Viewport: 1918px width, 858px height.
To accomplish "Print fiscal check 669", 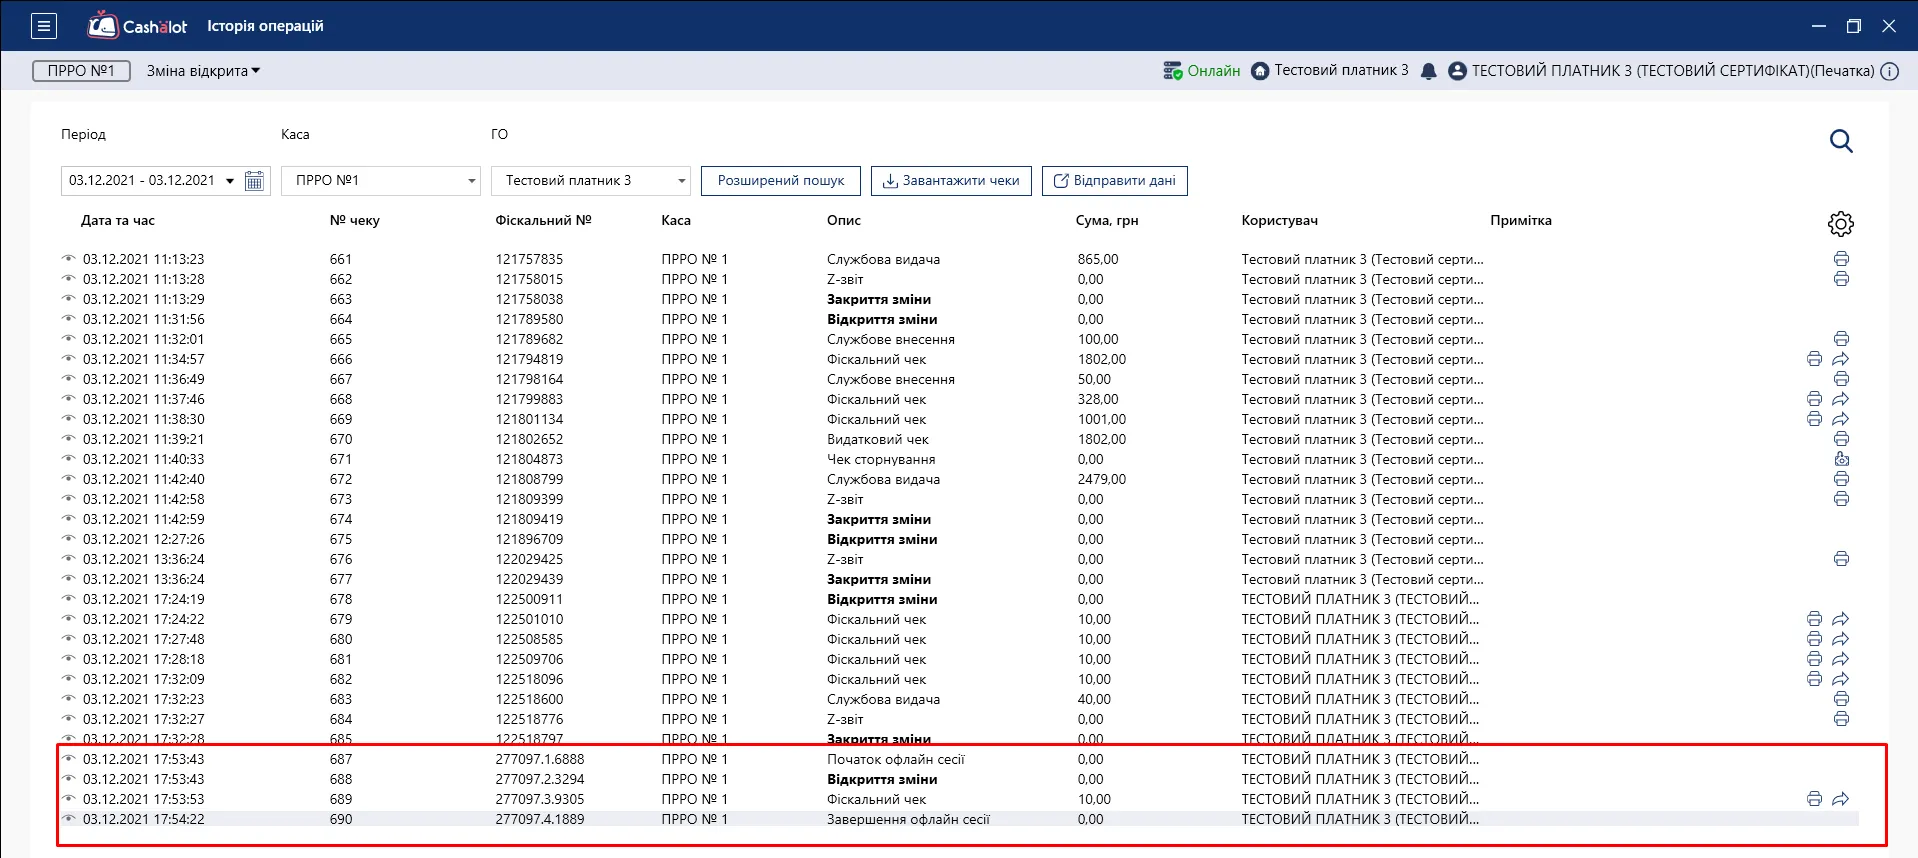I will [1814, 419].
